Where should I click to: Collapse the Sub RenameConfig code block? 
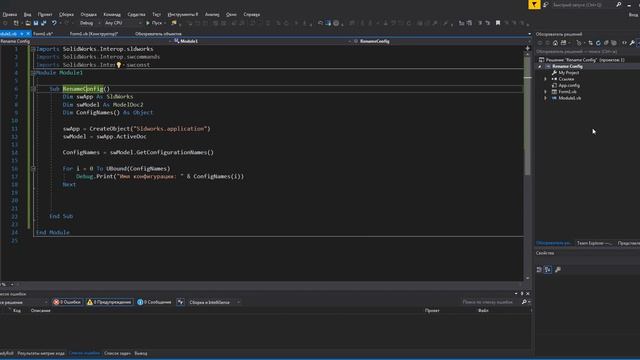point(33,89)
